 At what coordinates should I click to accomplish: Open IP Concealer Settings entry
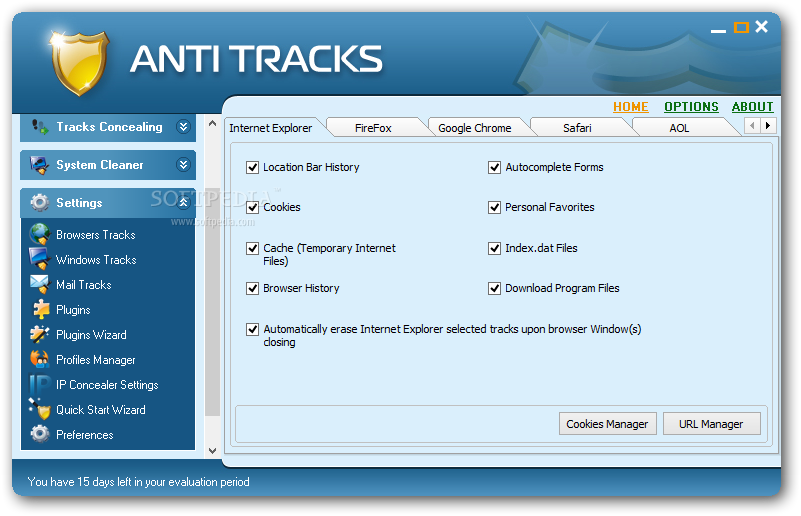click(107, 385)
